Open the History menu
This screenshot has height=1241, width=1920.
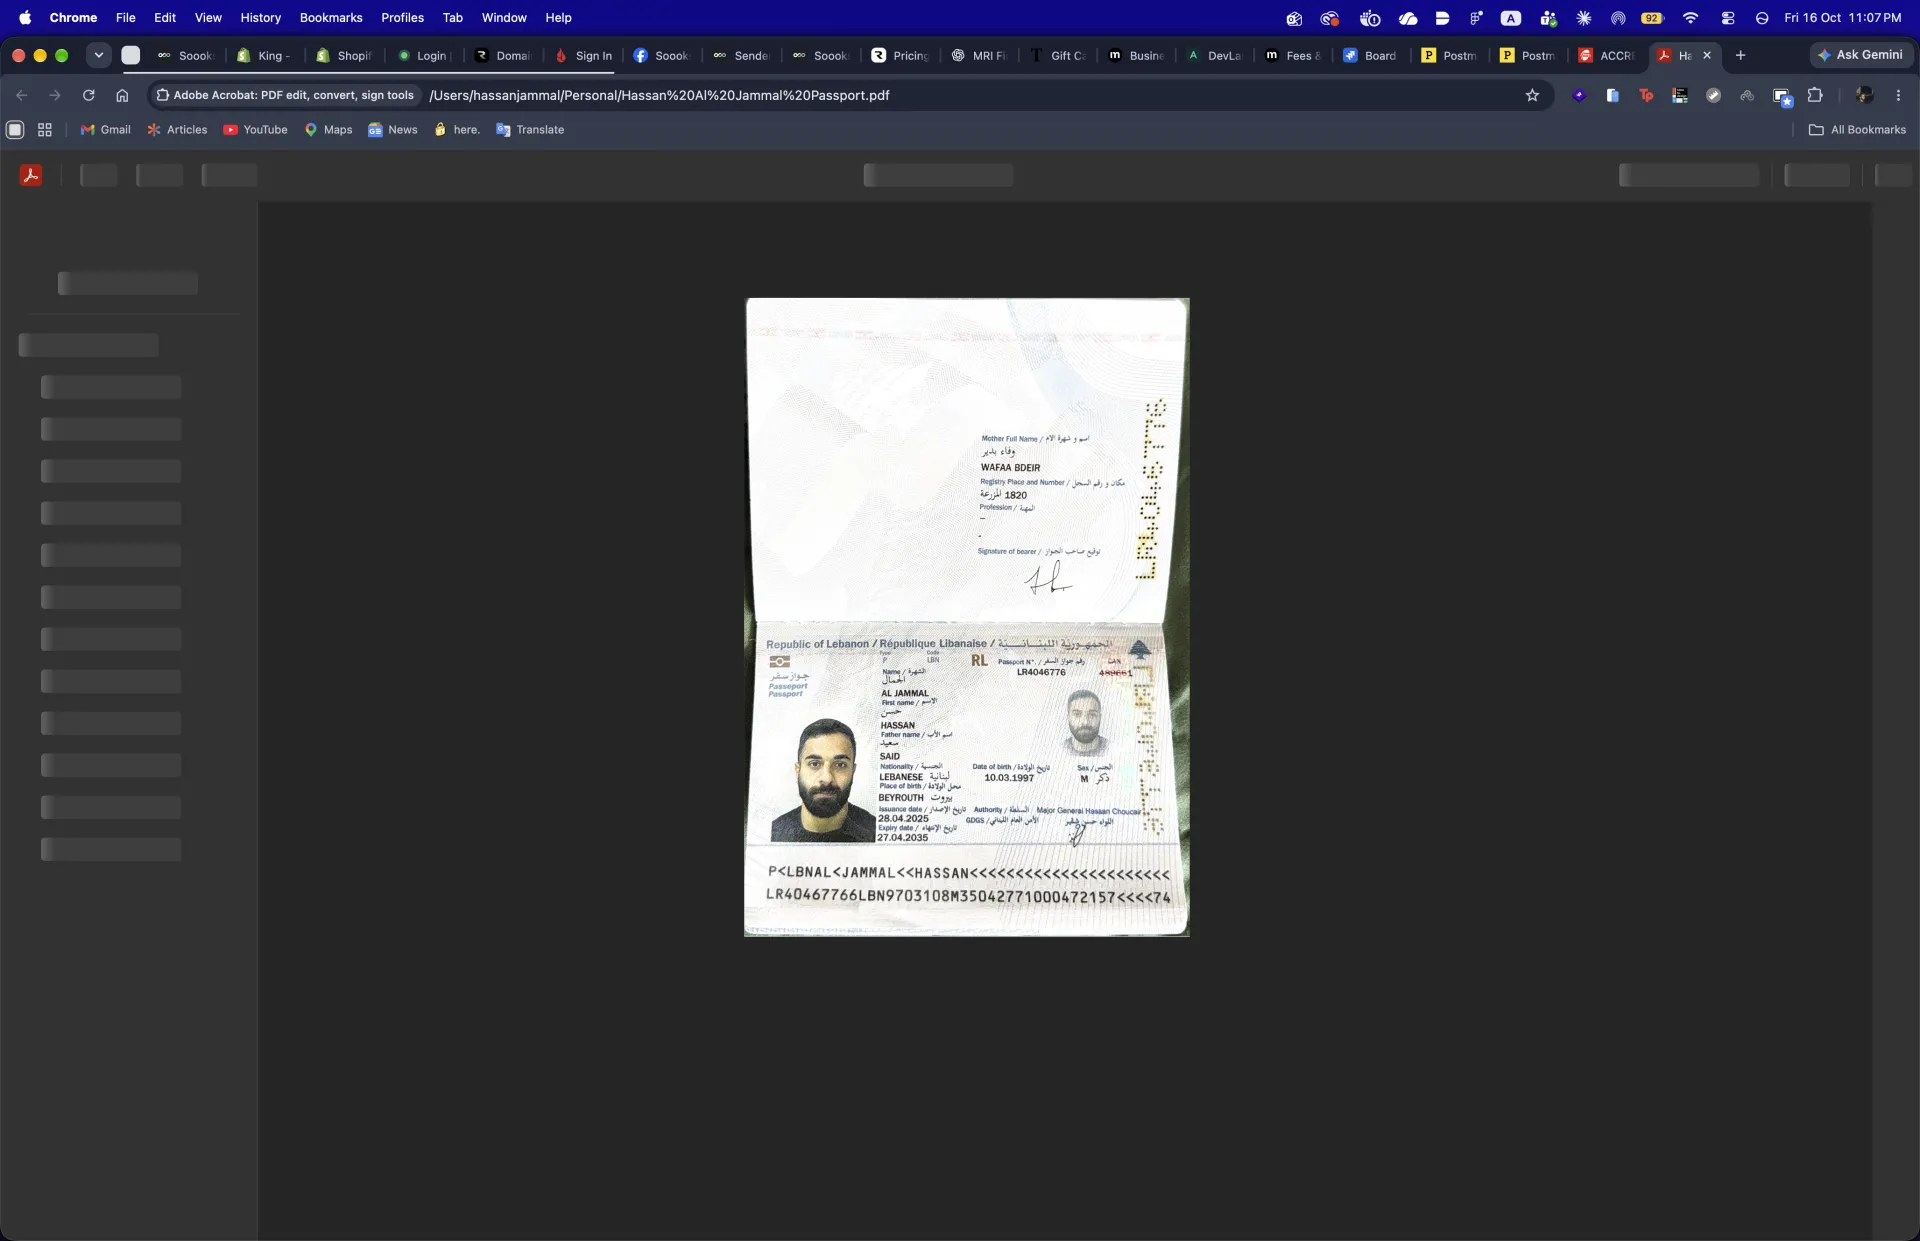260,18
